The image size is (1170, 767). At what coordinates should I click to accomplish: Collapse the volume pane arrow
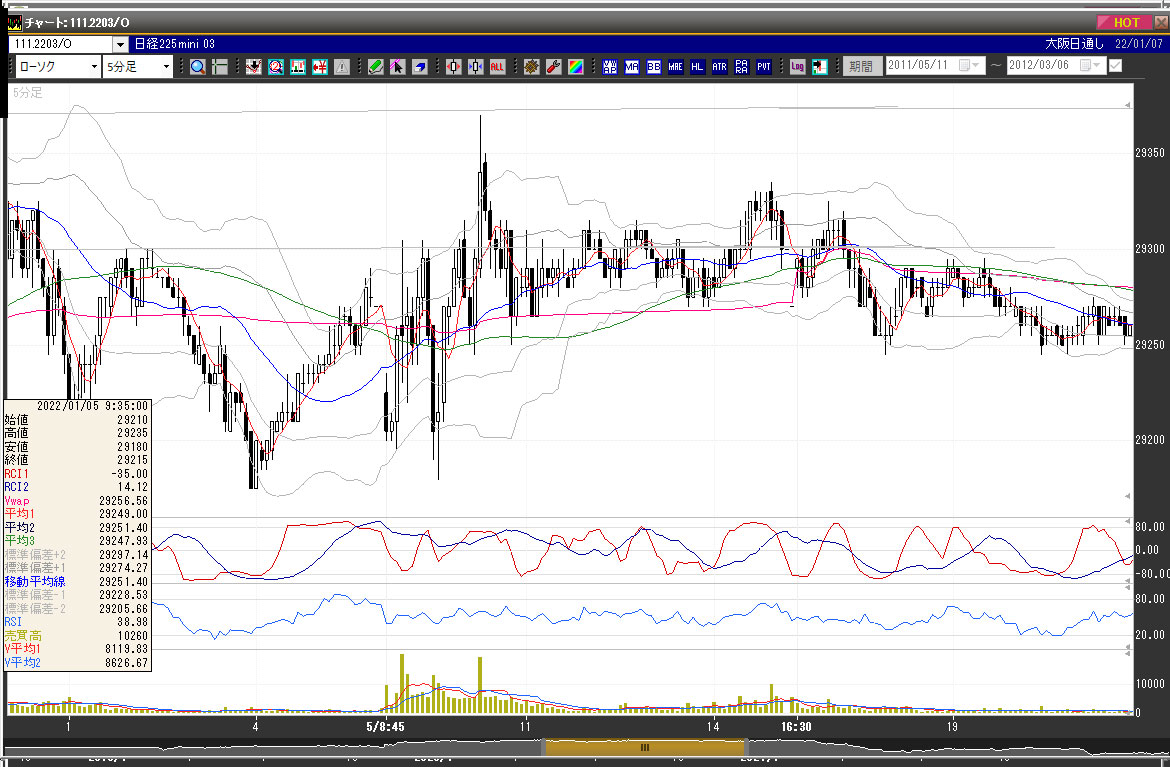[1127, 653]
